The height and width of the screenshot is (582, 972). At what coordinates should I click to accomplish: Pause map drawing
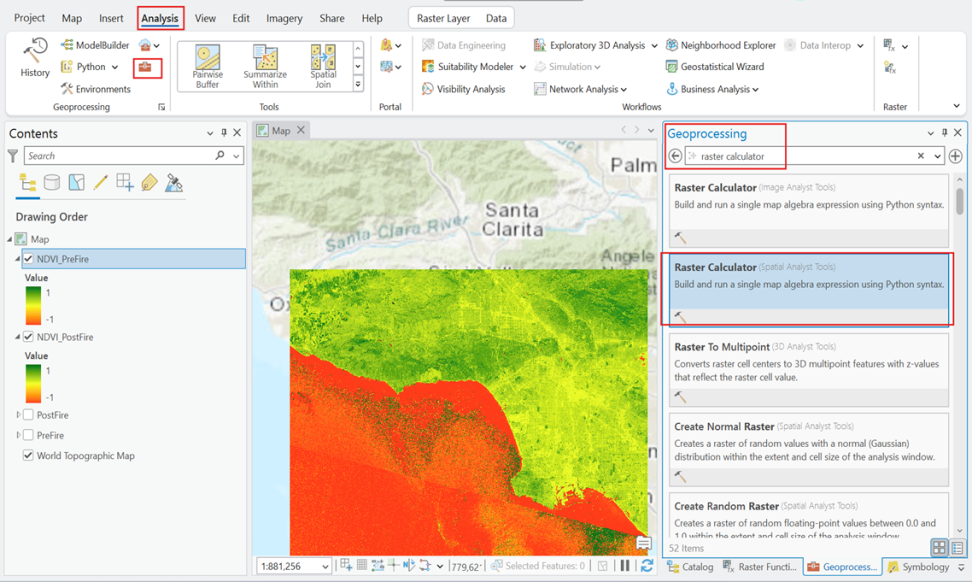625,565
